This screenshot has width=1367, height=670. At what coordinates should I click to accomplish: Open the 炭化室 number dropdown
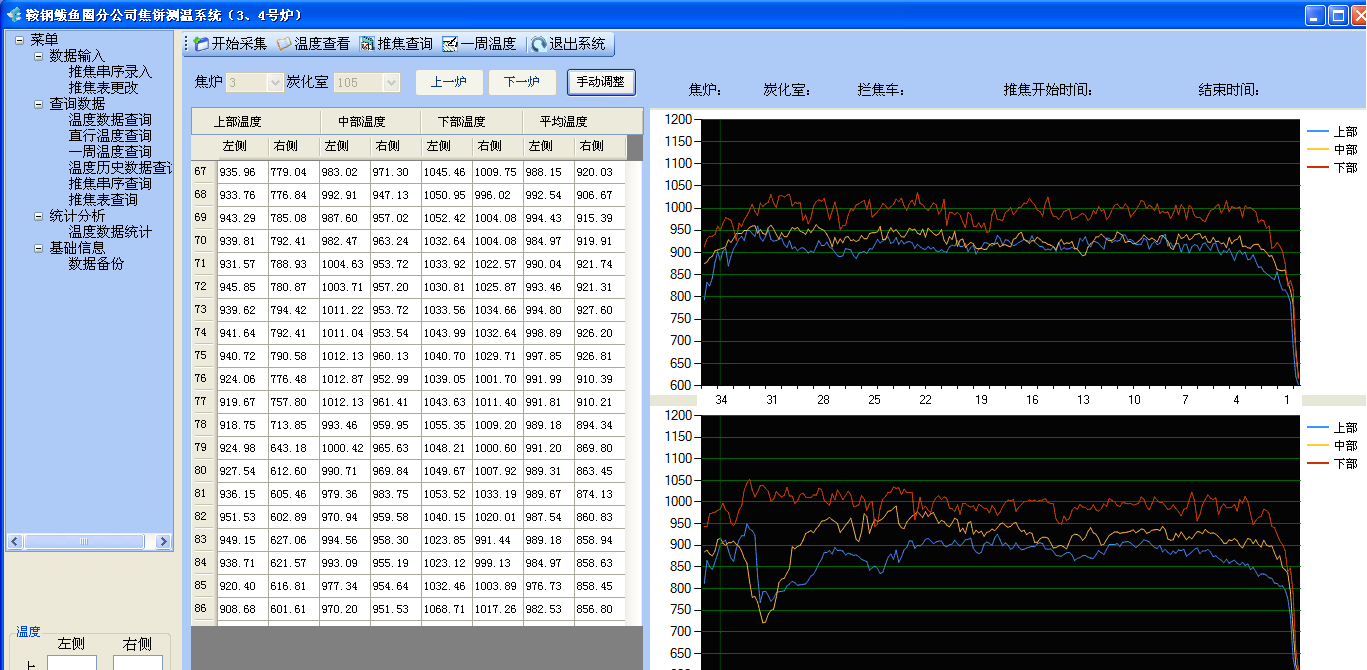(391, 83)
